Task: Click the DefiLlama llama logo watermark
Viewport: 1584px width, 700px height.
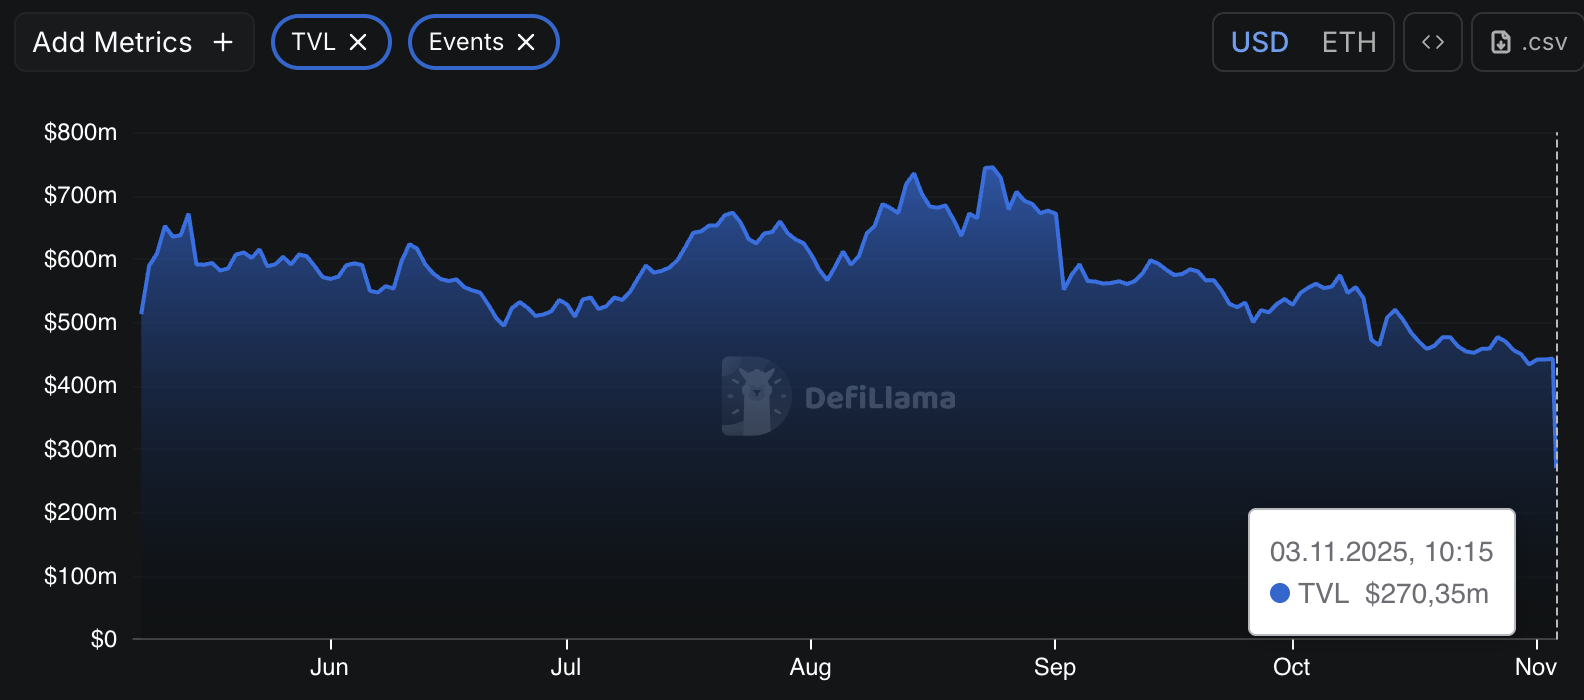Action: pyautogui.click(x=755, y=396)
